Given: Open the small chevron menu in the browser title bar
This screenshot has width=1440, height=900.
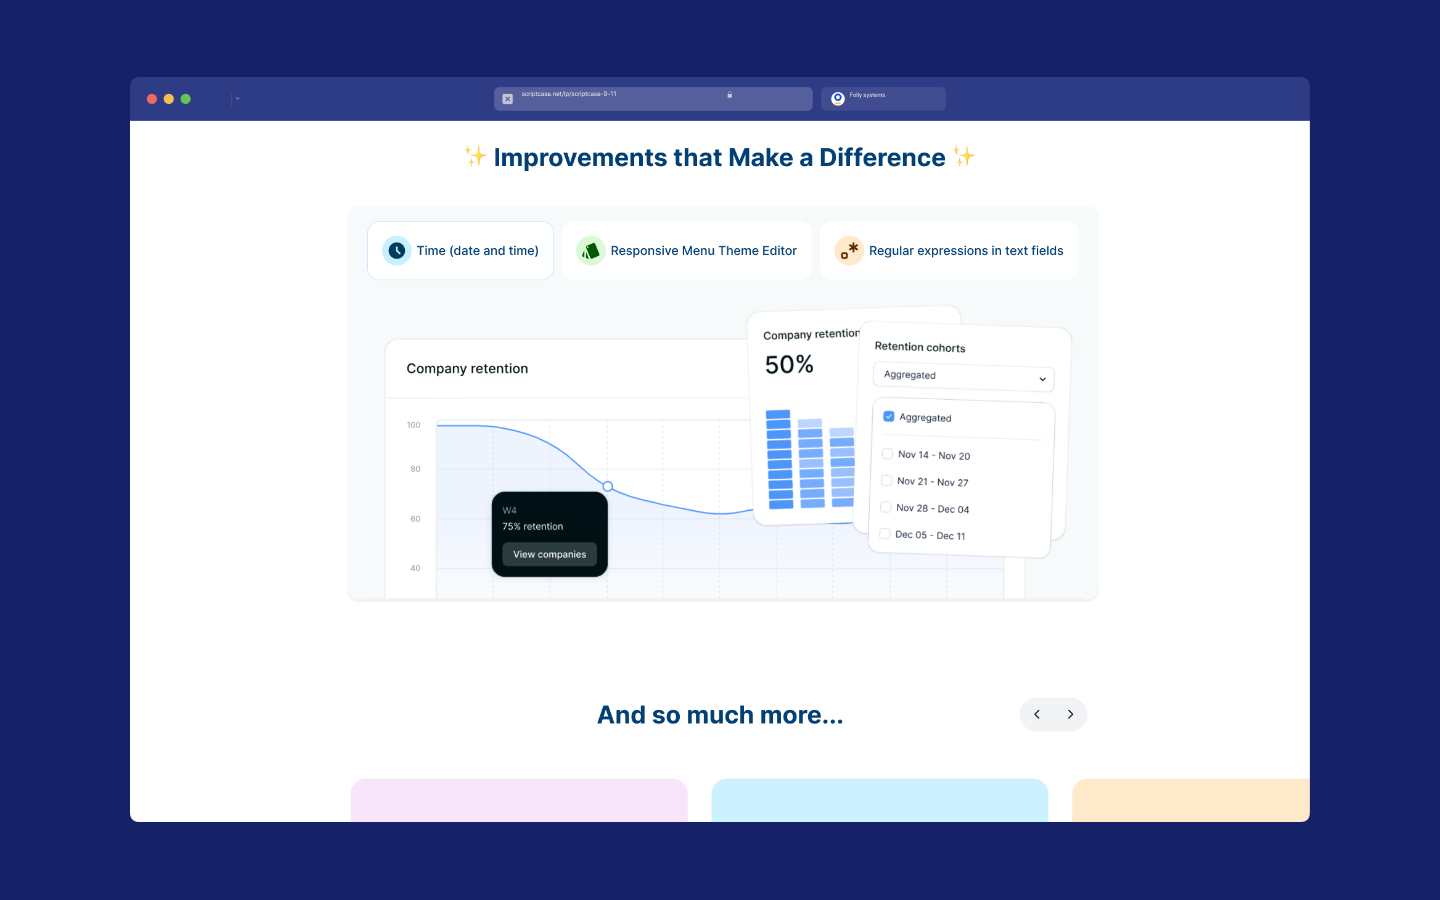Looking at the screenshot, I should (237, 99).
